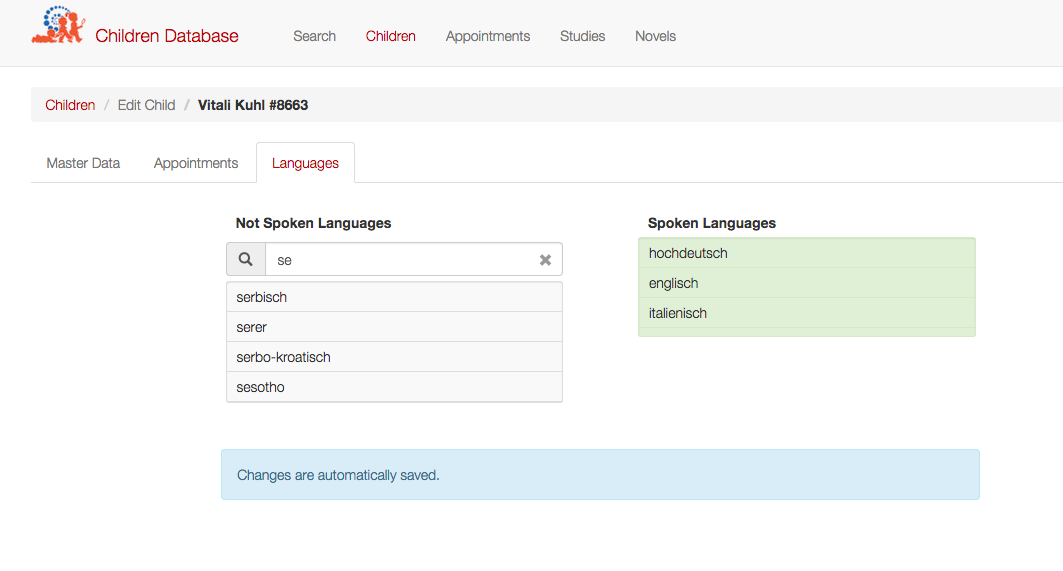Click the Children Database title link
Image resolution: width=1063 pixels, height=571 pixels.
coord(167,36)
